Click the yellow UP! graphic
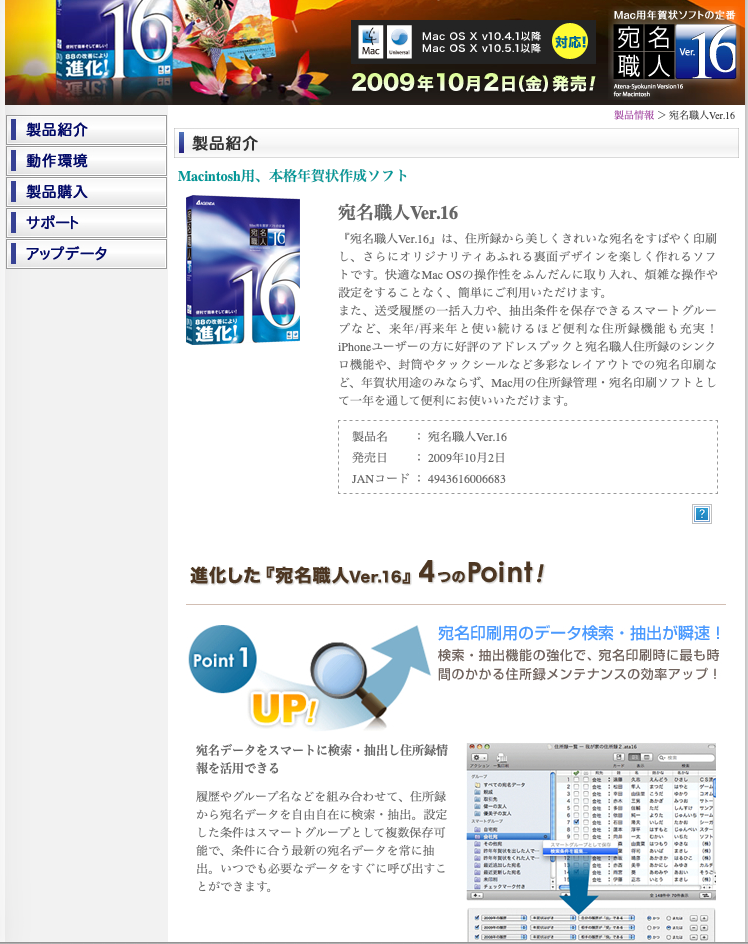The height and width of the screenshot is (944, 748). (x=284, y=709)
